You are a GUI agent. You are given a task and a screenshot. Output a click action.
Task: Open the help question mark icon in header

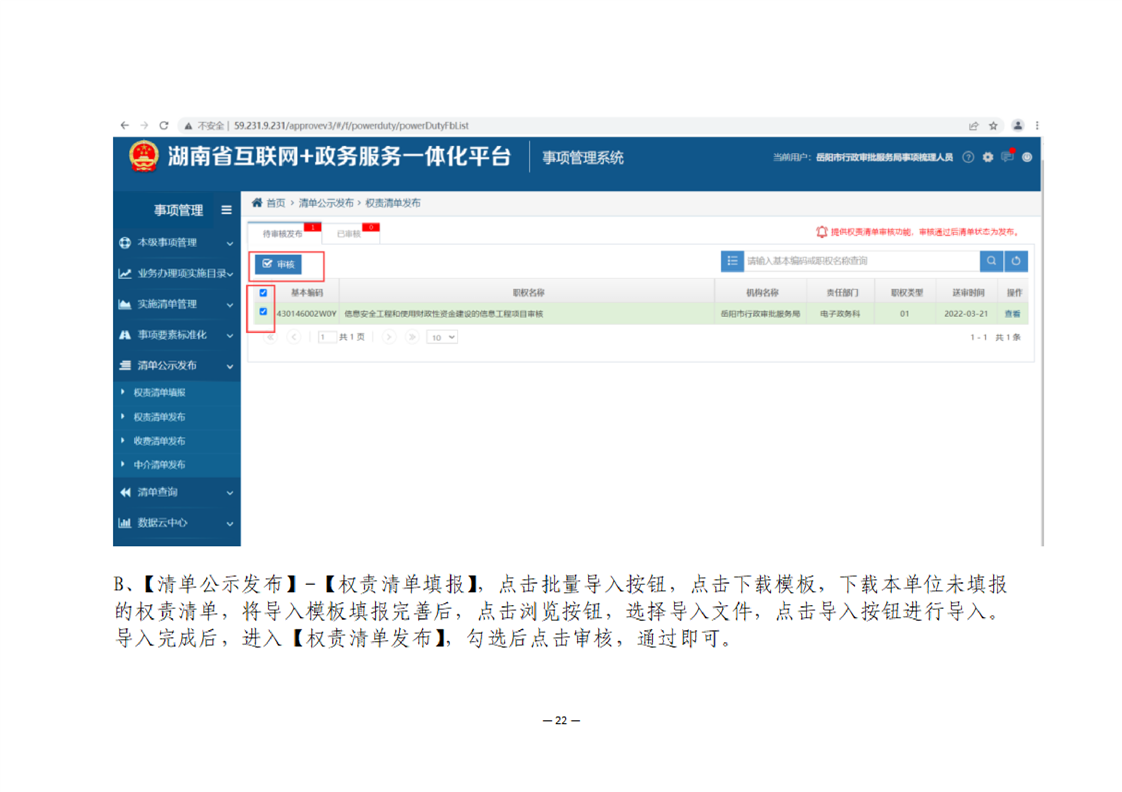968,158
